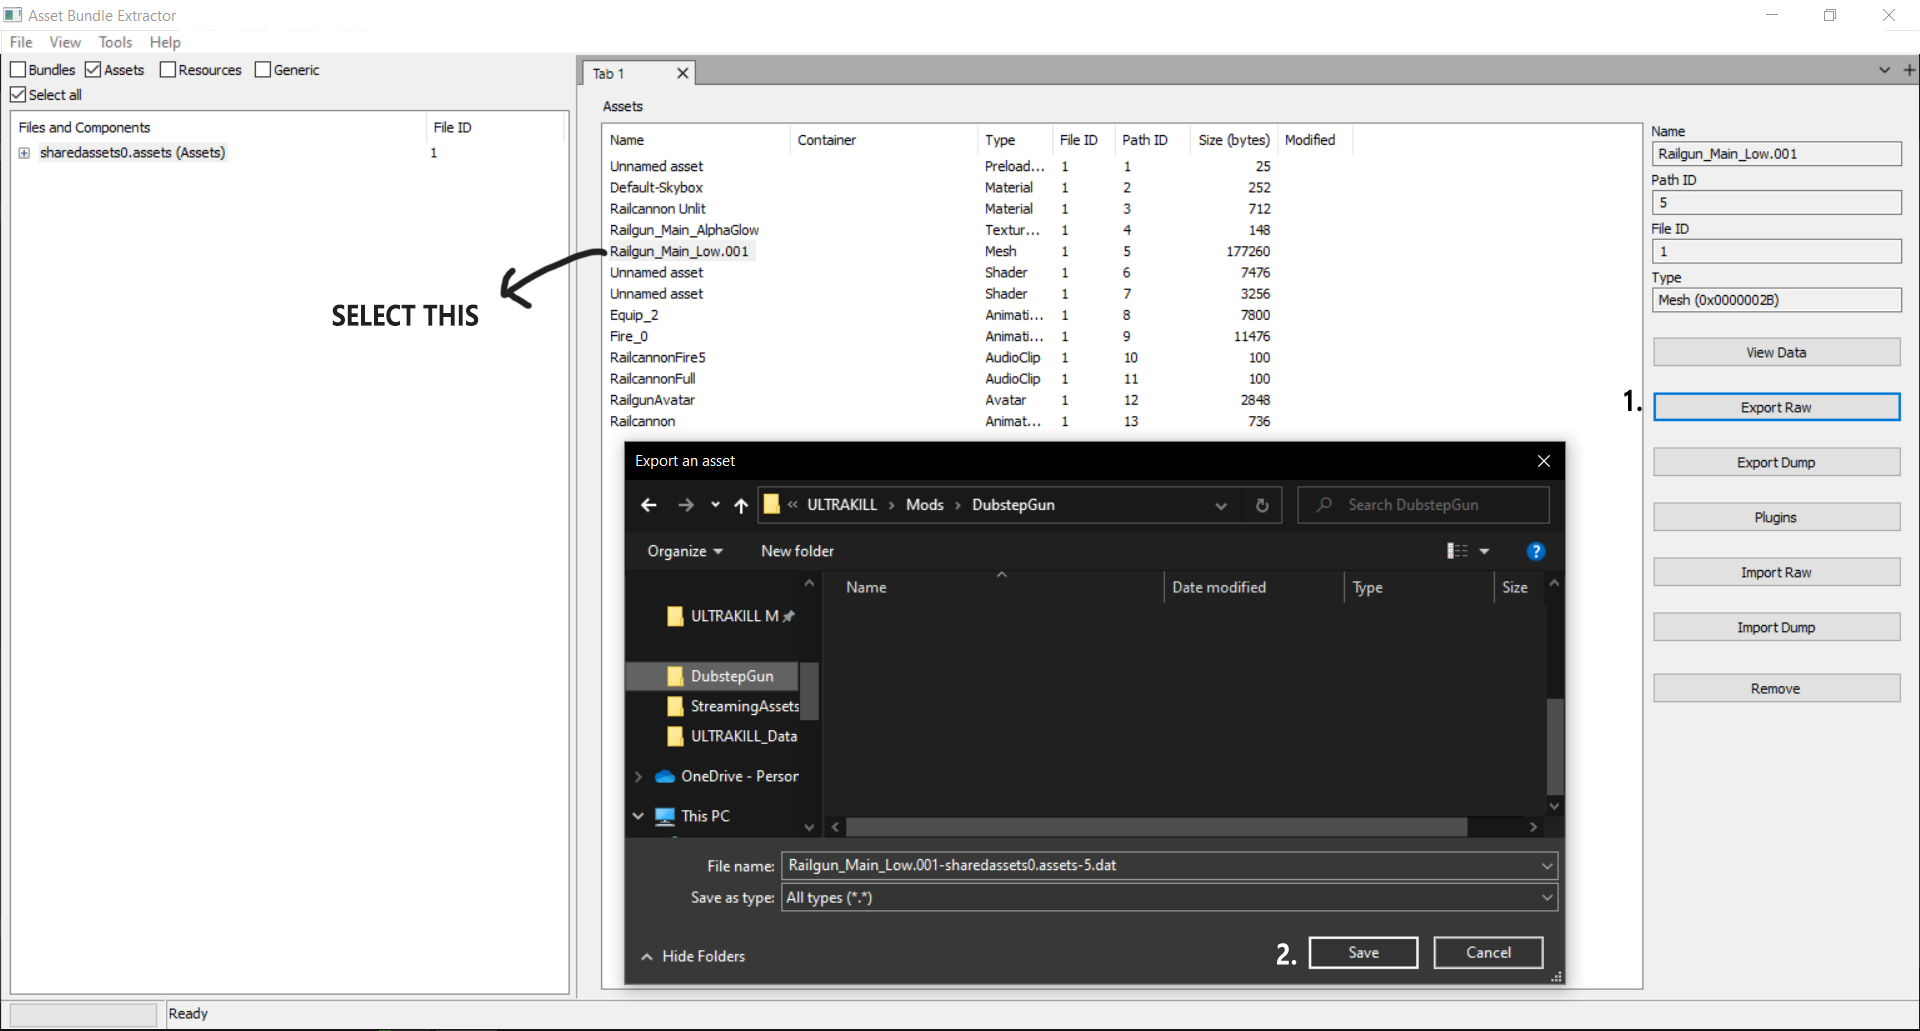Toggle the Bundles checkbox
Viewport: 1920px width, 1031px height.
click(18, 69)
